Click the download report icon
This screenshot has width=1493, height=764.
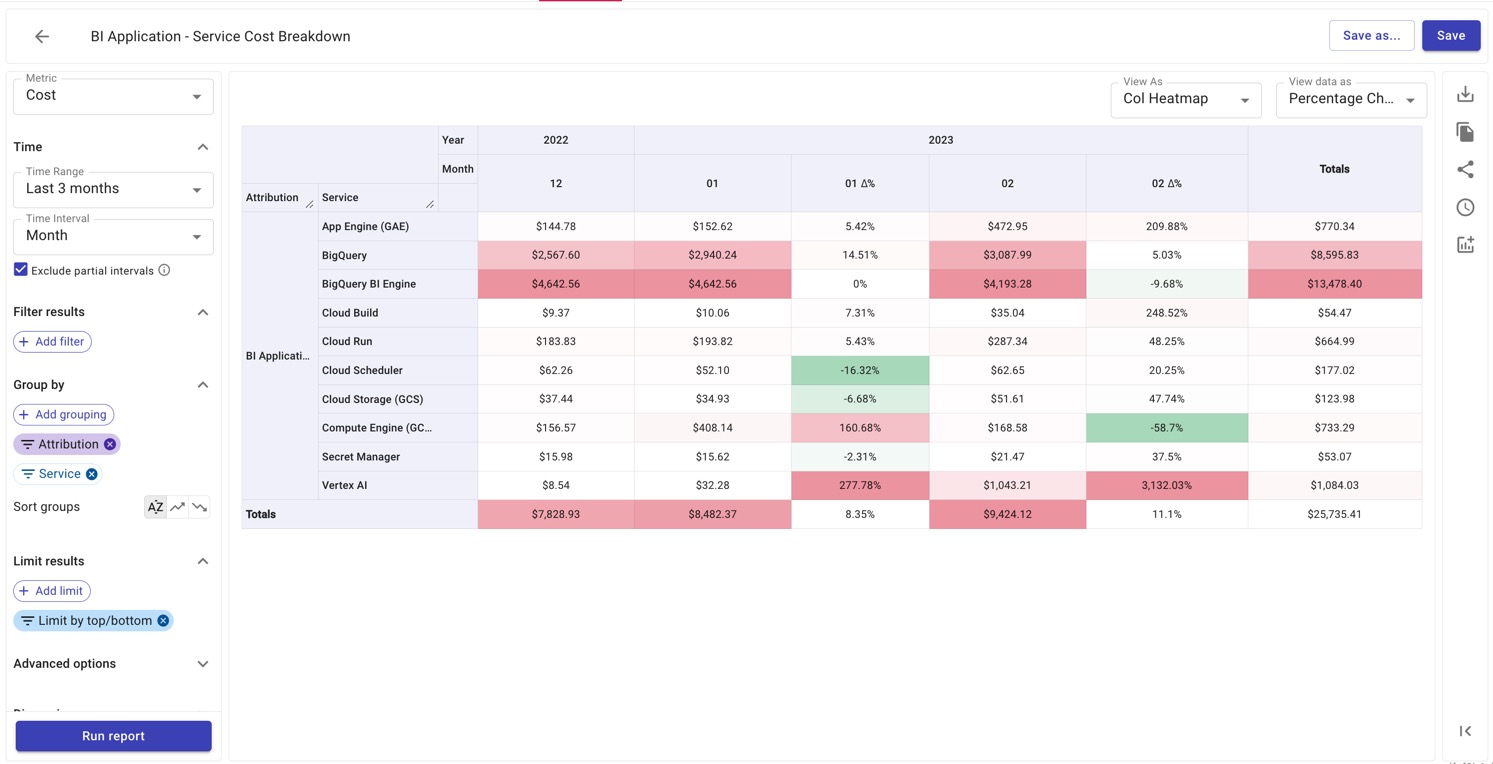[1465, 94]
